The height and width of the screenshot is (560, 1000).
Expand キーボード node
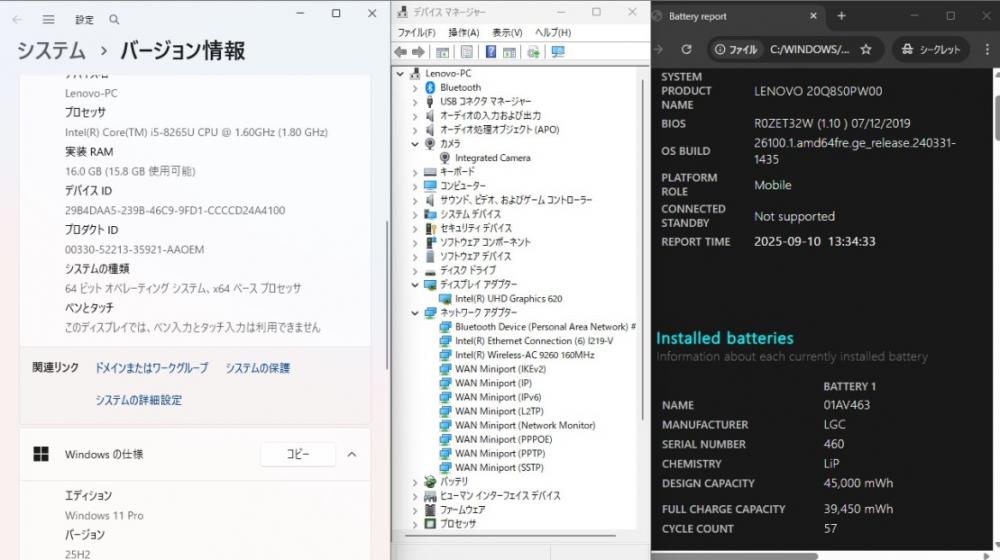pos(415,172)
